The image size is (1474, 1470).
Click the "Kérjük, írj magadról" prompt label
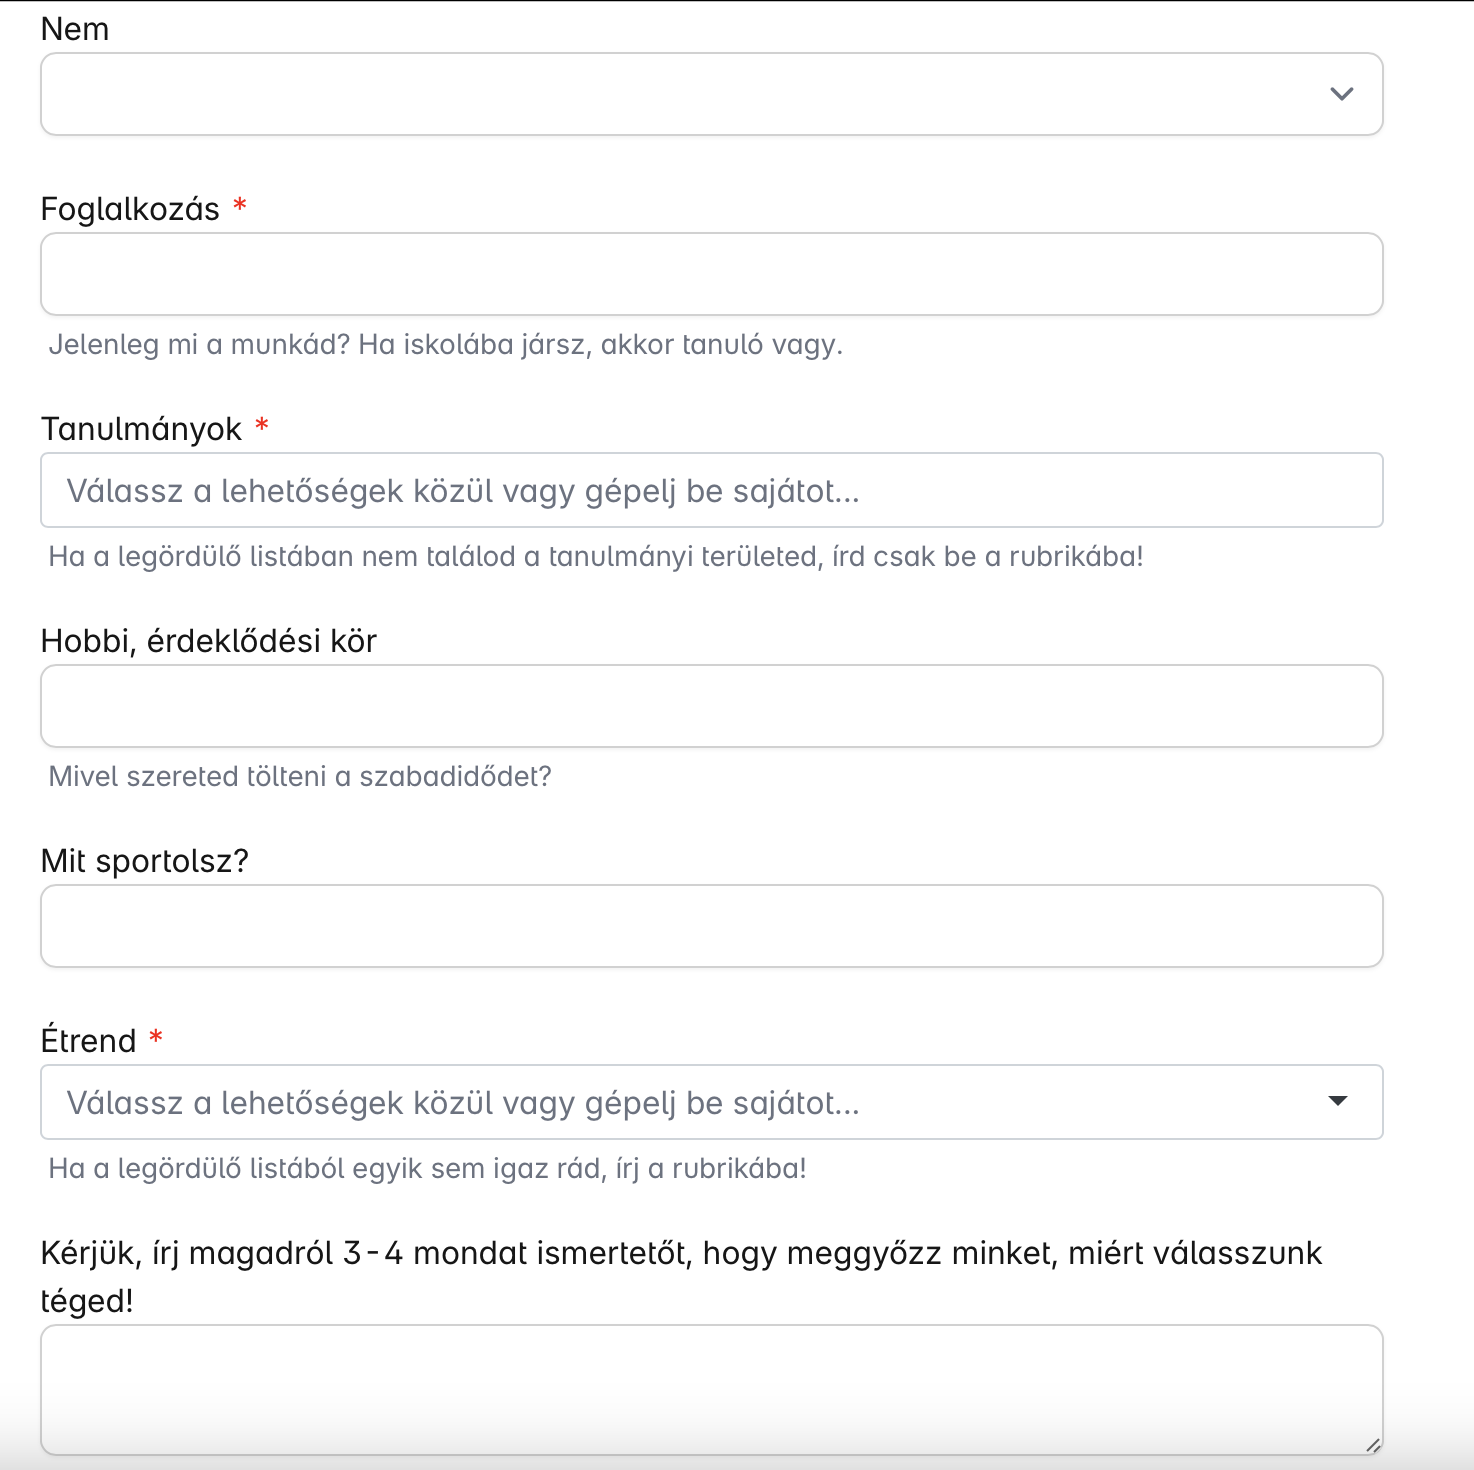(x=680, y=1253)
